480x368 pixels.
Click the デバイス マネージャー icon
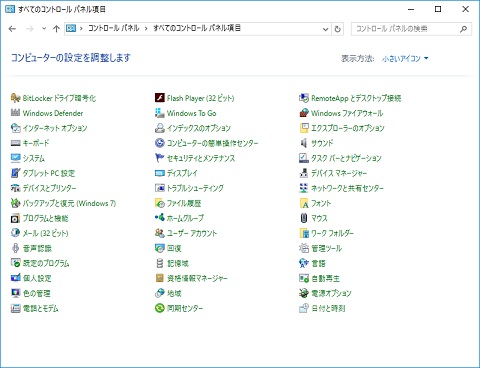[304, 173]
